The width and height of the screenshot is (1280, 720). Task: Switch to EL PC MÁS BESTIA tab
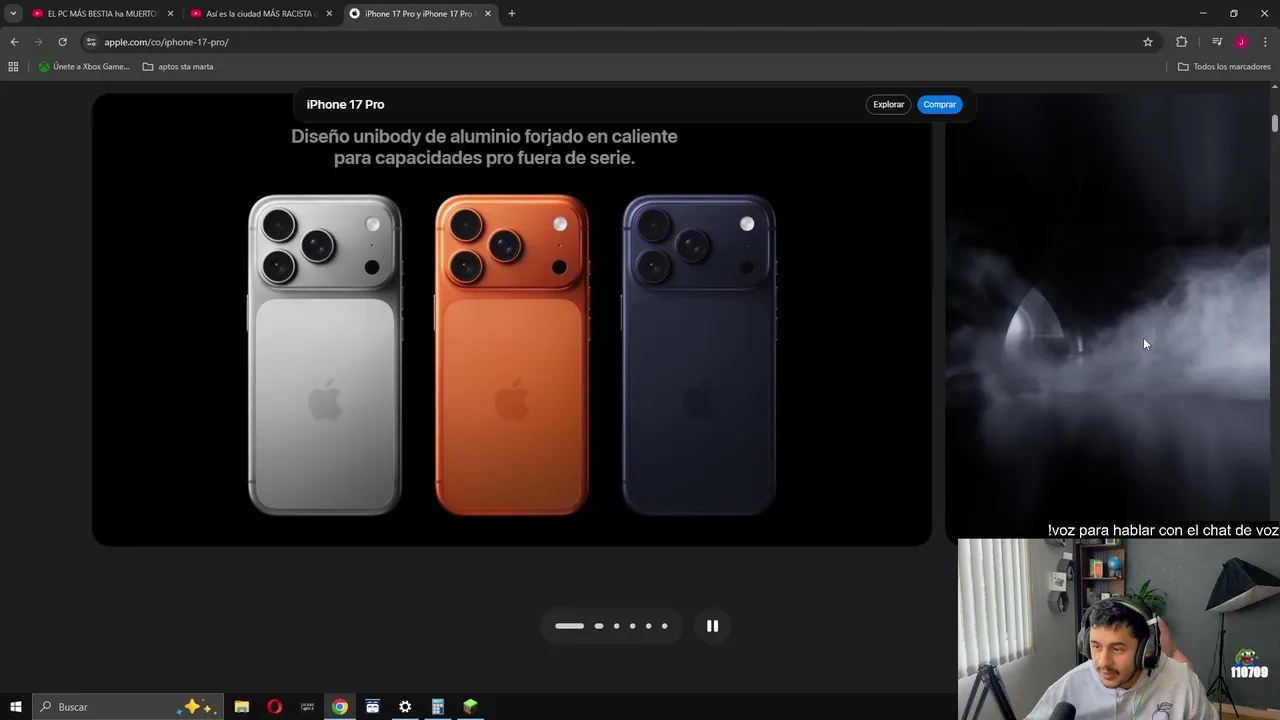[x=102, y=14]
